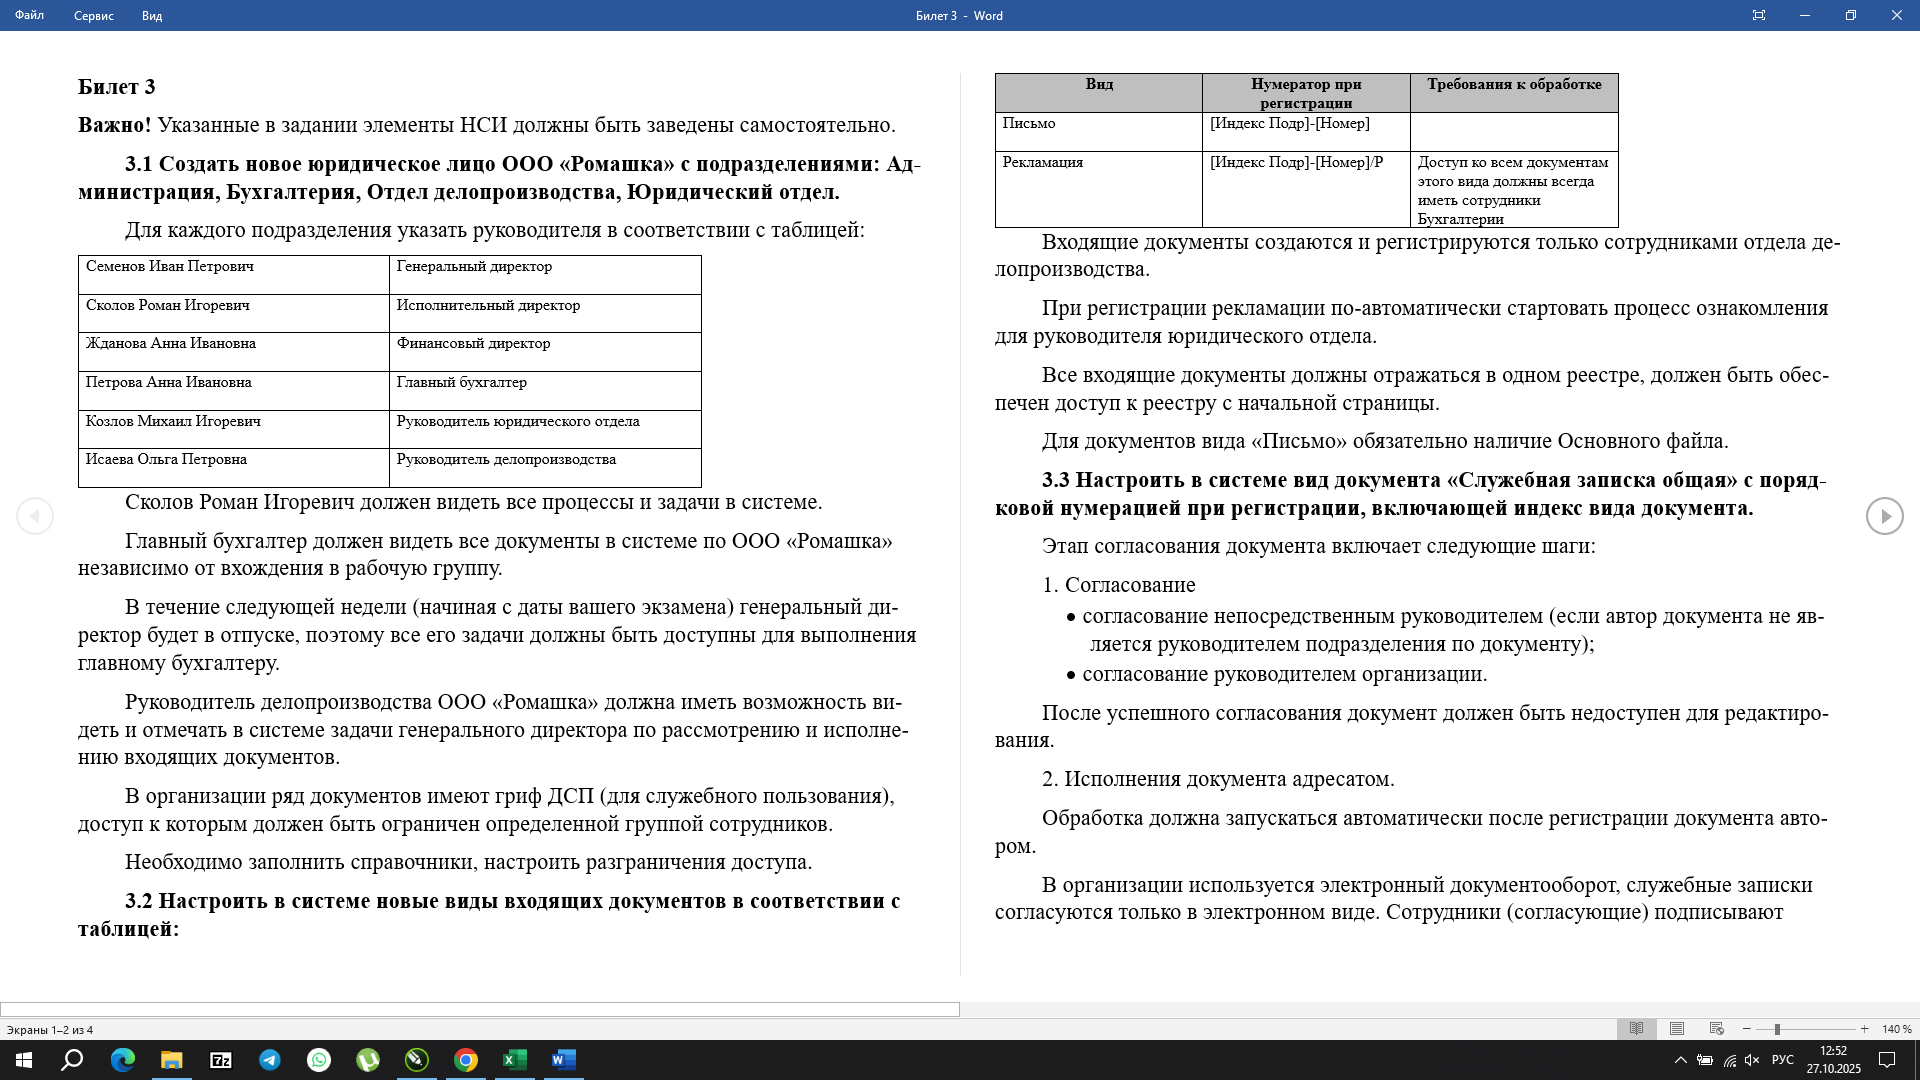Launch Excel from the taskbar

[x=513, y=1061]
